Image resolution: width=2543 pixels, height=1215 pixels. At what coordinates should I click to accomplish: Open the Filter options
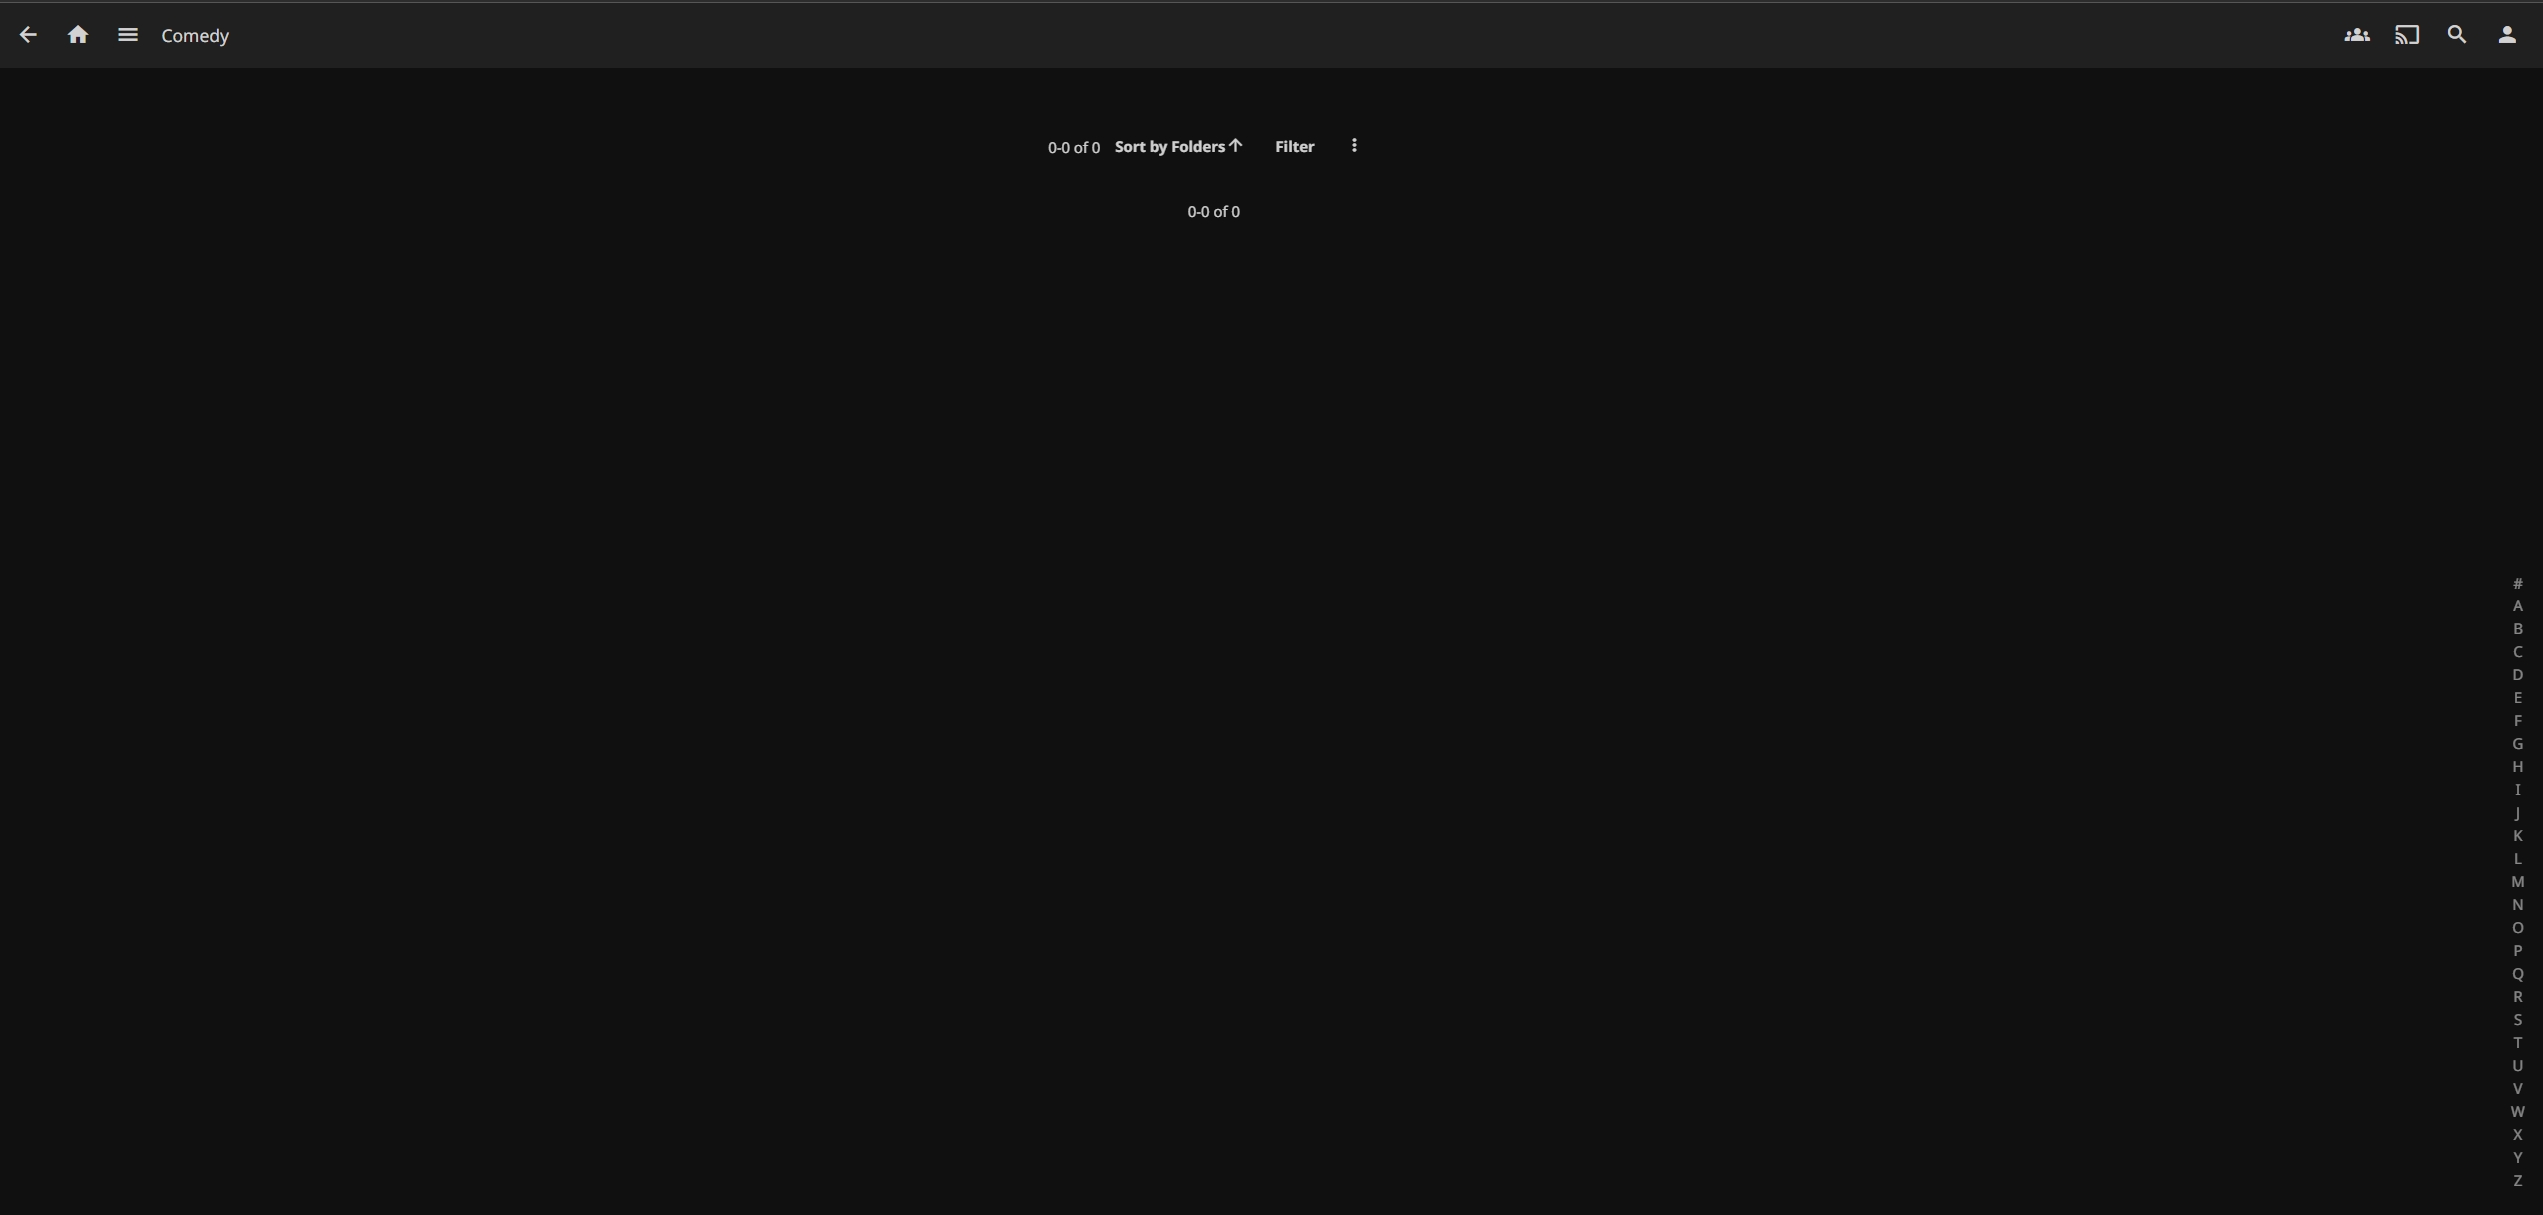click(x=1294, y=146)
